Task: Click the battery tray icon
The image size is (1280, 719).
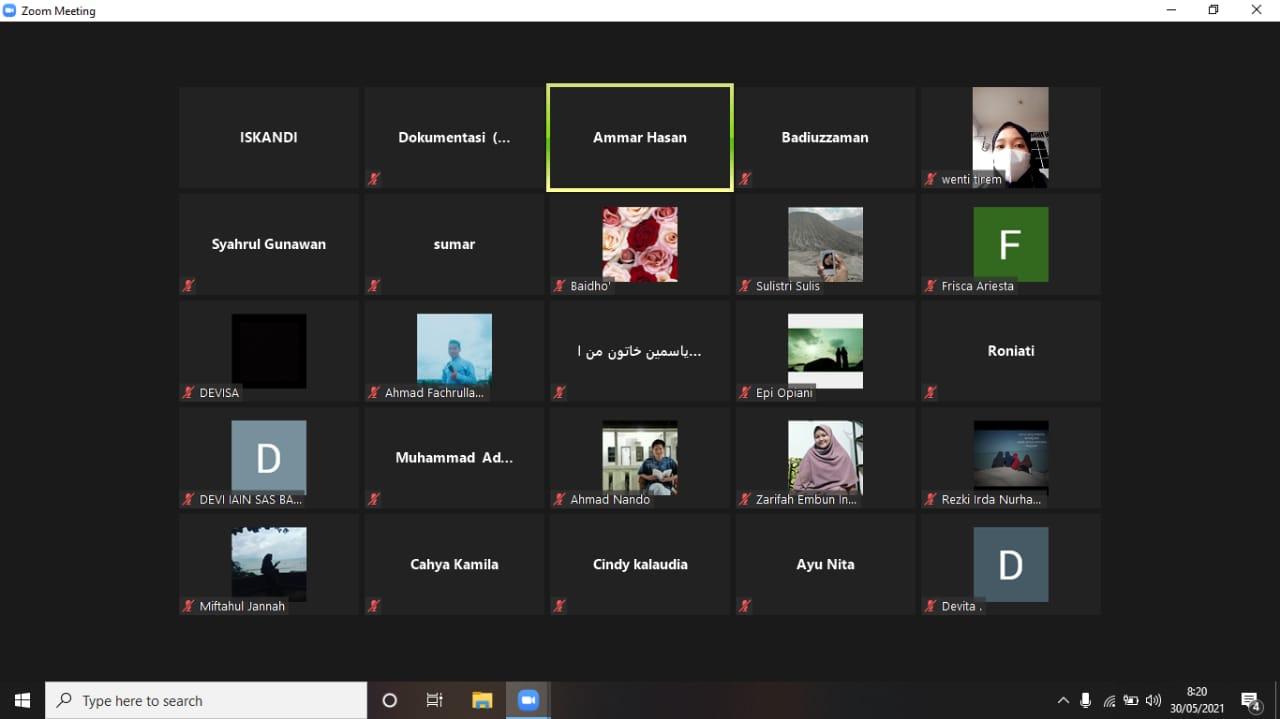Action: tap(1131, 700)
